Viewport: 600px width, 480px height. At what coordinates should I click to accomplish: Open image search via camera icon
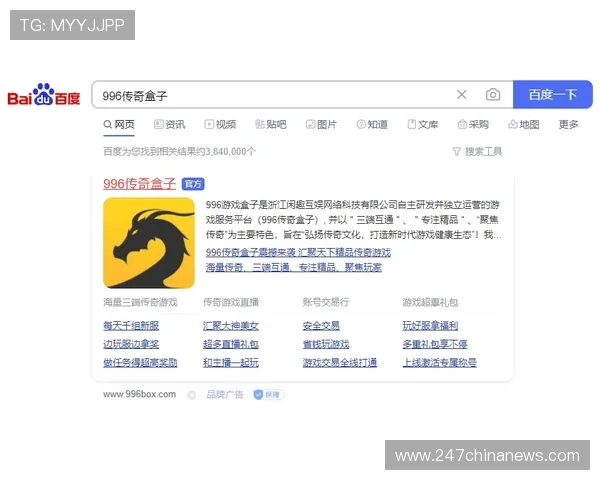[493, 95]
